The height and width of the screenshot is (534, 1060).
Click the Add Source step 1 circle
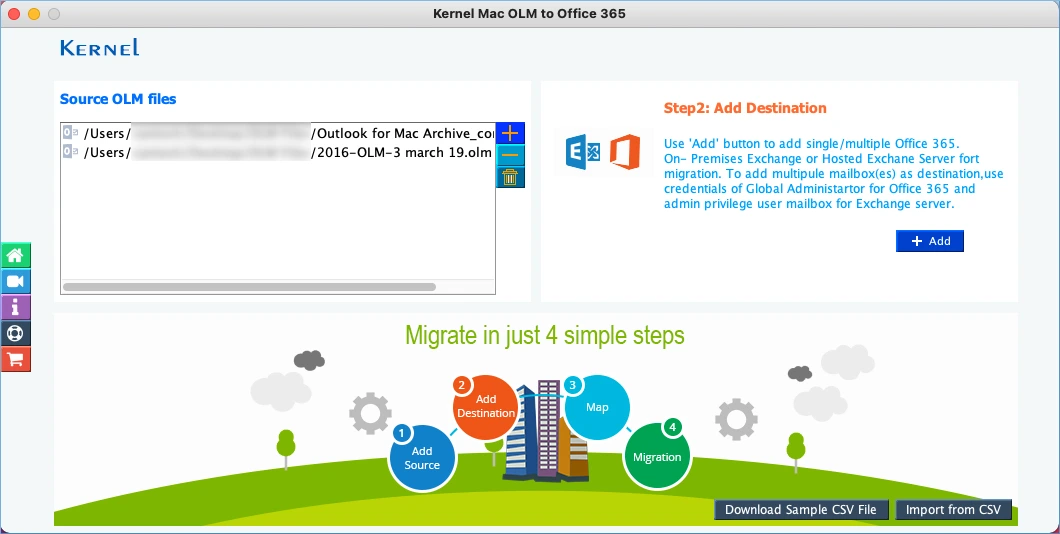click(x=423, y=458)
